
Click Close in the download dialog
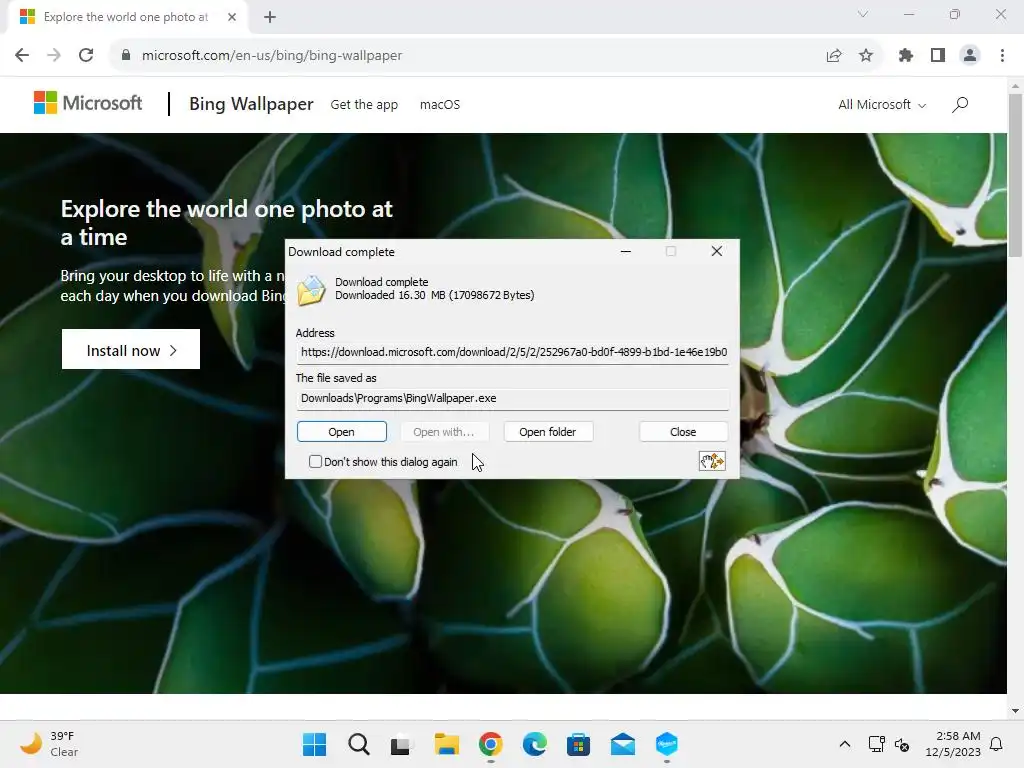[x=683, y=432]
